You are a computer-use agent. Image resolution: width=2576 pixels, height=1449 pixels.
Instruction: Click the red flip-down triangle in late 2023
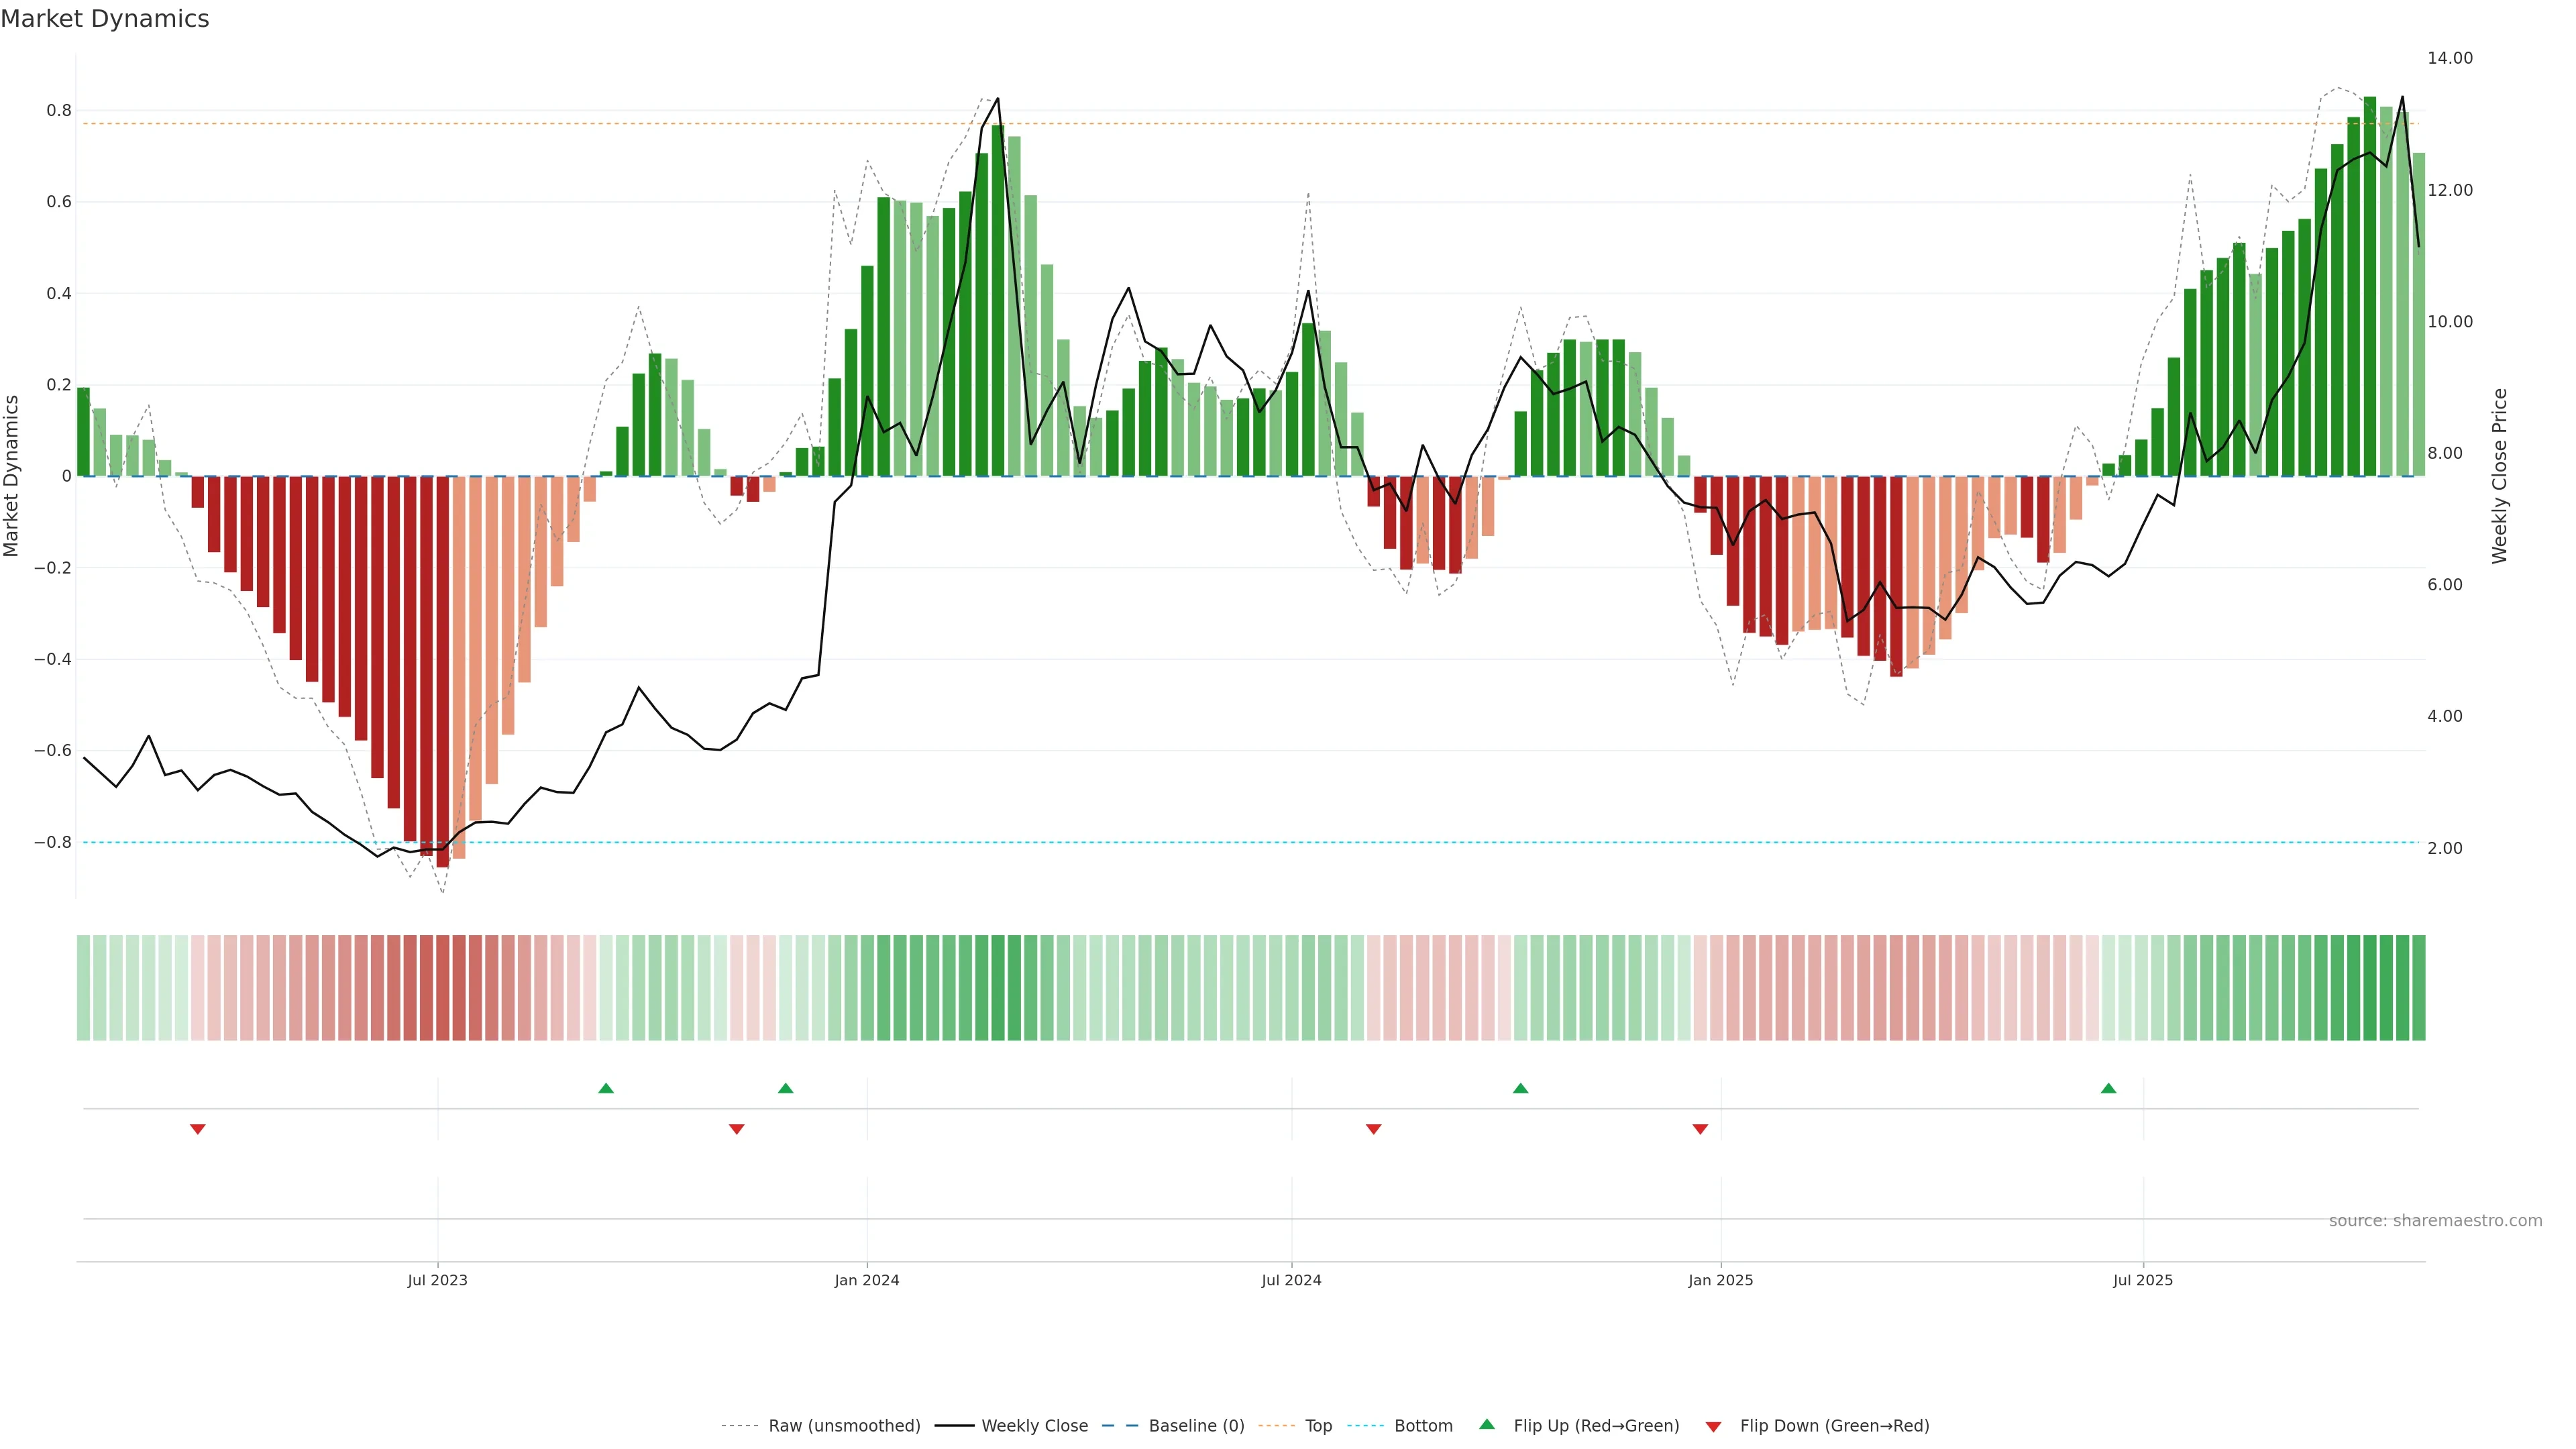737,1129
